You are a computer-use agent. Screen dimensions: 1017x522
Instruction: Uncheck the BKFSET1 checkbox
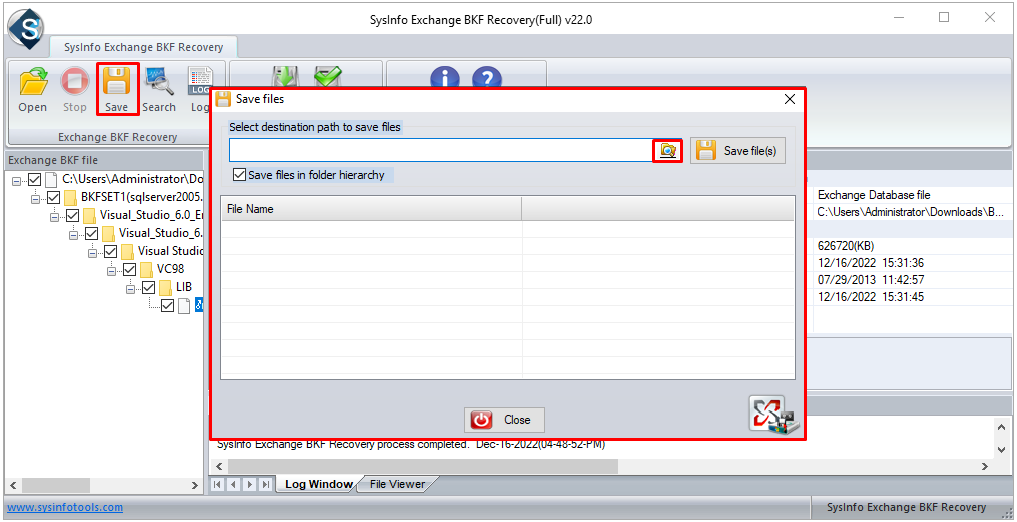click(x=53, y=197)
